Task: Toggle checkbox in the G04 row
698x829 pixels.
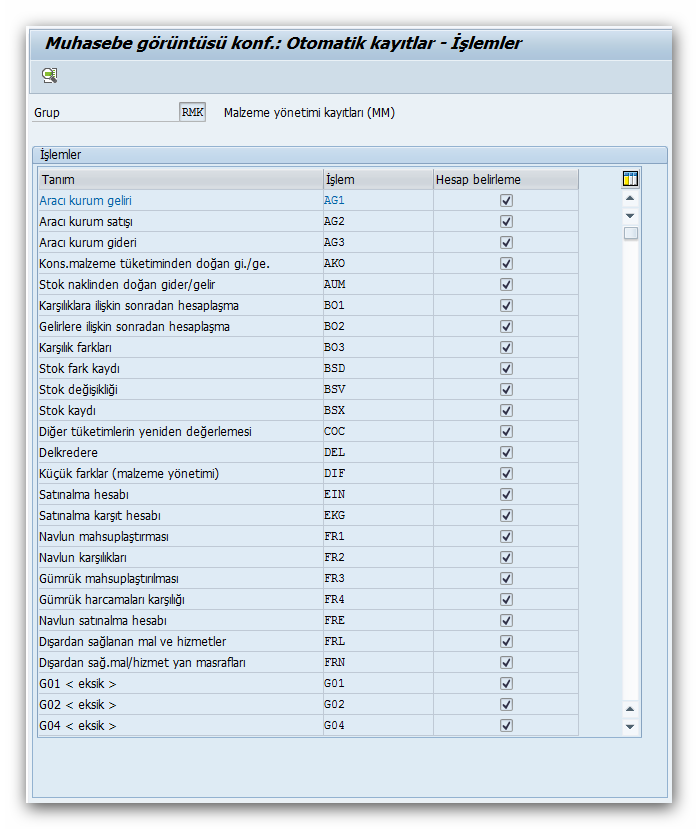Action: pyautogui.click(x=506, y=725)
